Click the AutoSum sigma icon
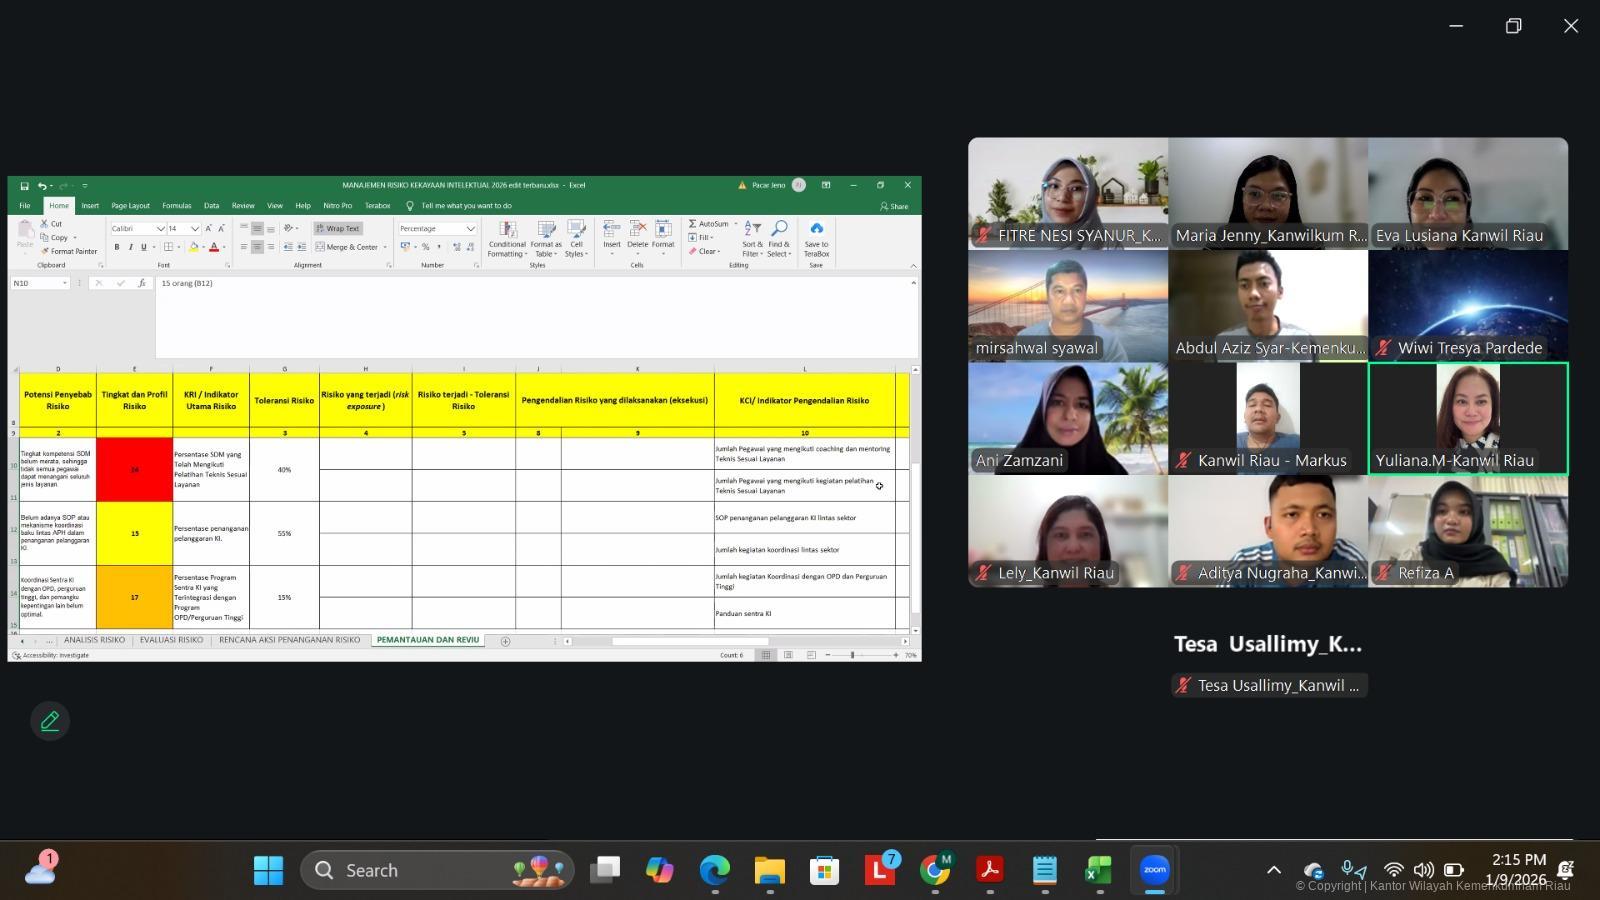Viewport: 1600px width, 900px height. click(x=692, y=224)
